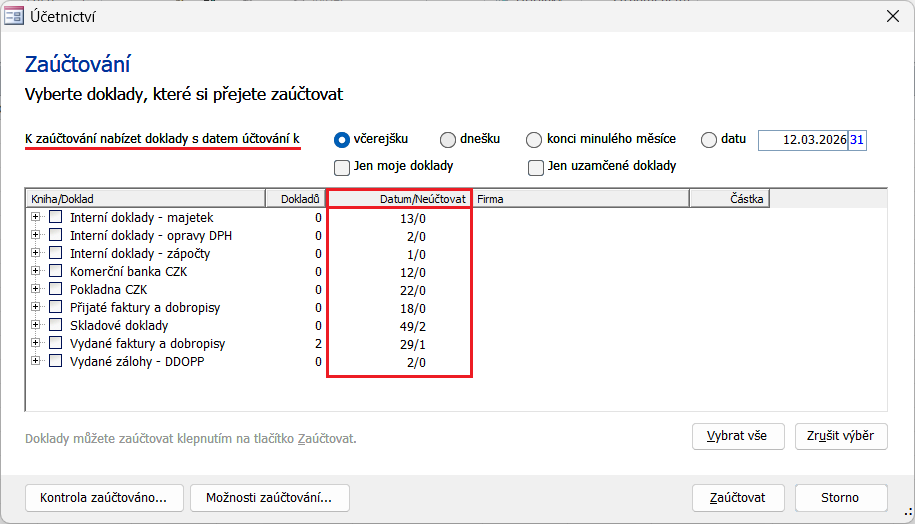Click document count '2' in Vydané faktury row
The image size is (915, 524).
coord(318,344)
